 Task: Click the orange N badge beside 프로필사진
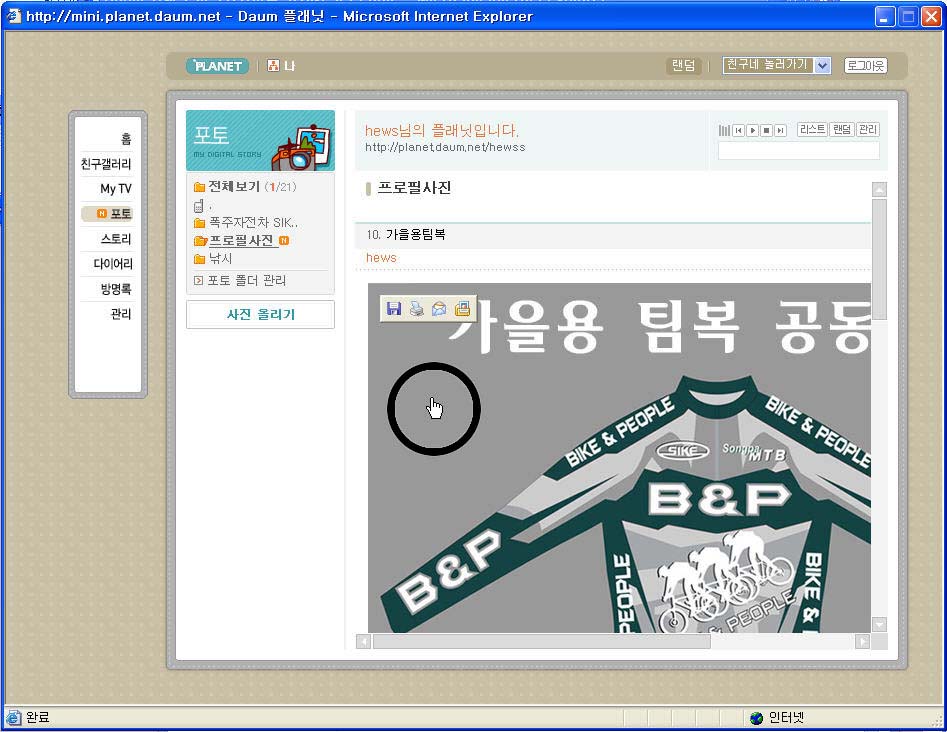(284, 240)
